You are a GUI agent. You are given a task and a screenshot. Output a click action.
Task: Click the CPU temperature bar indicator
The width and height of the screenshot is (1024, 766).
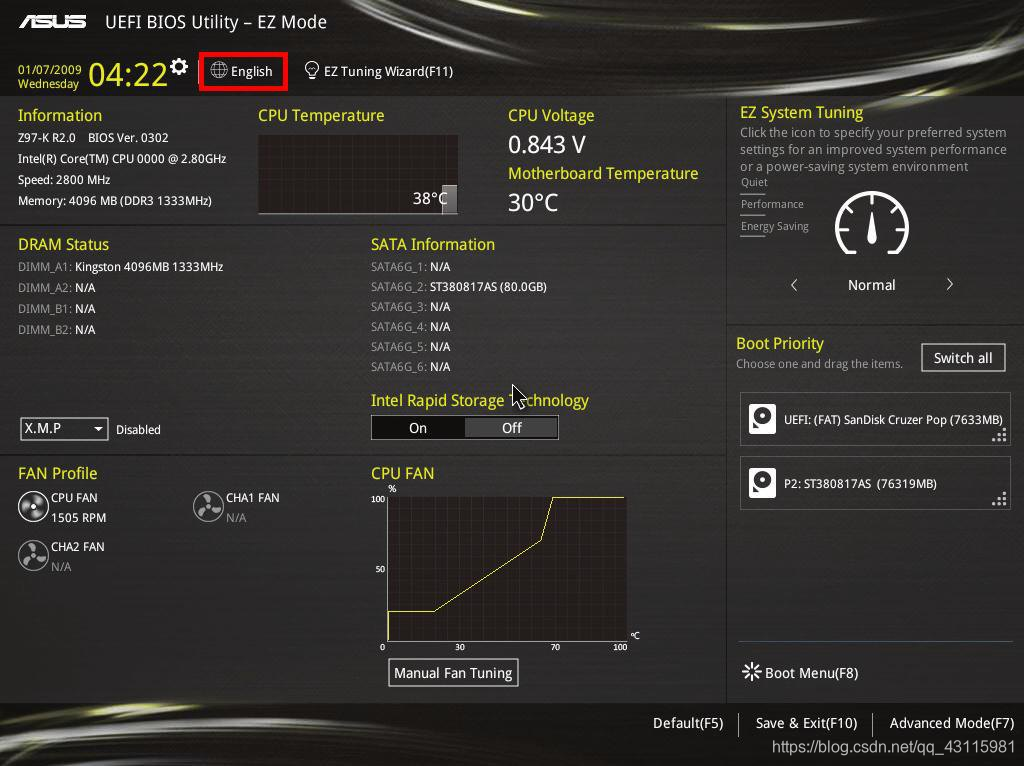pos(449,199)
